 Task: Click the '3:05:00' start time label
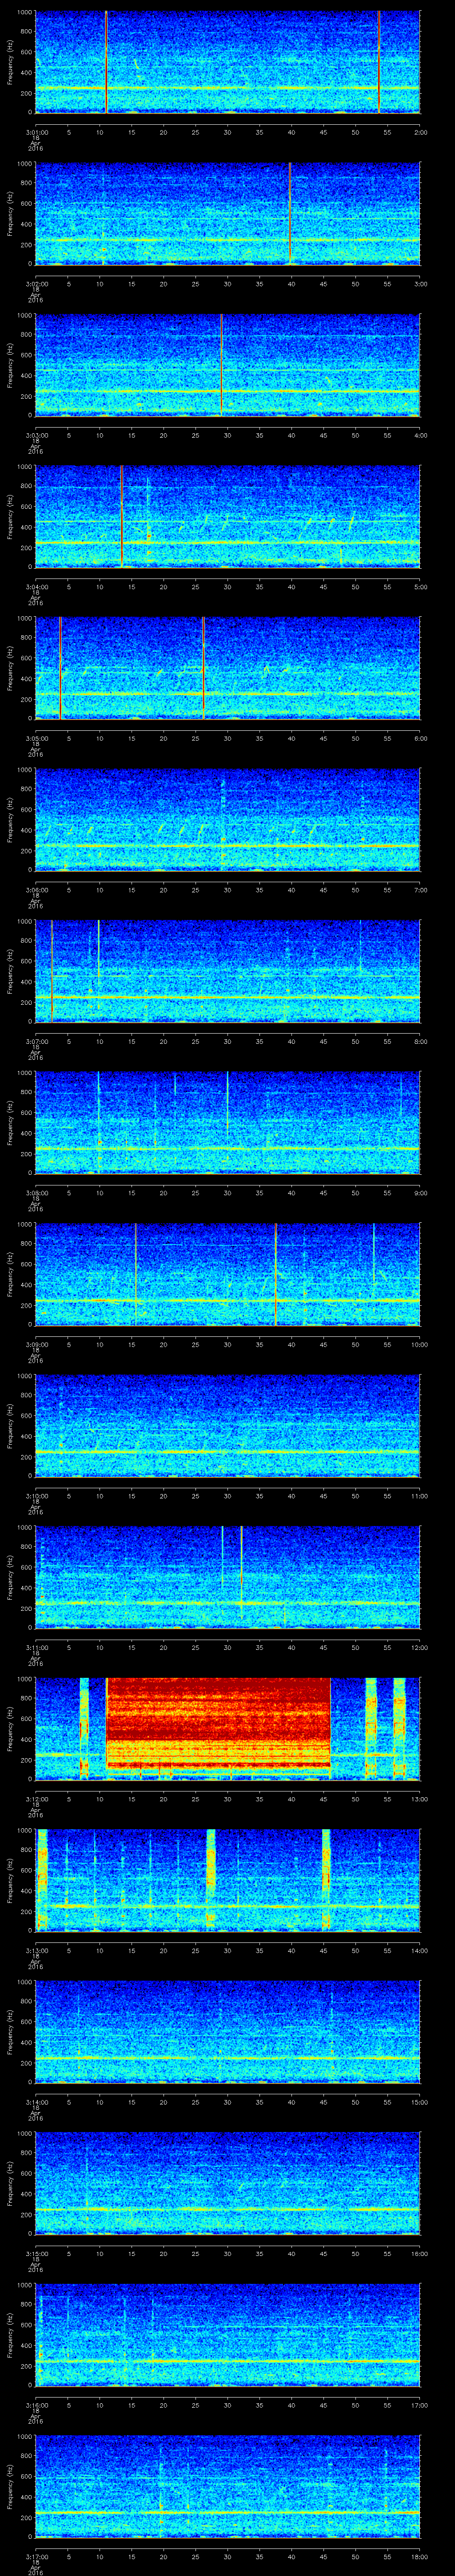point(36,737)
